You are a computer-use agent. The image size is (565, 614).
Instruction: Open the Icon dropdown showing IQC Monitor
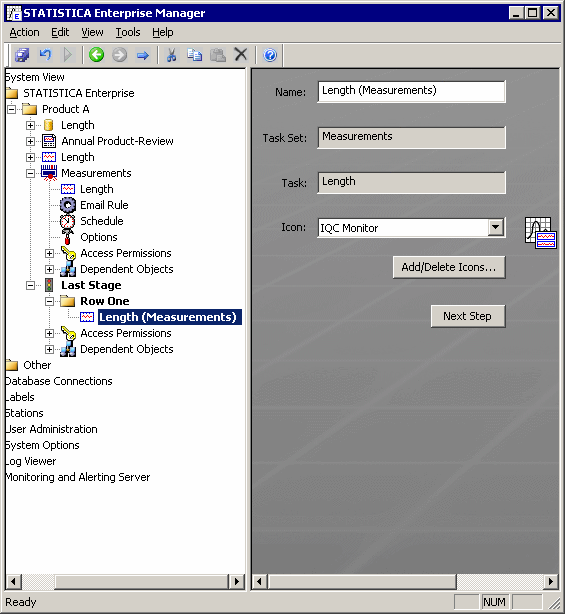(x=496, y=227)
